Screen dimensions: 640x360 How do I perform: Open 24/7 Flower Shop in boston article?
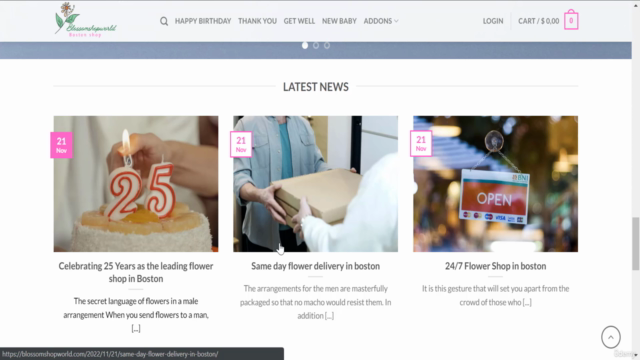(x=496, y=266)
